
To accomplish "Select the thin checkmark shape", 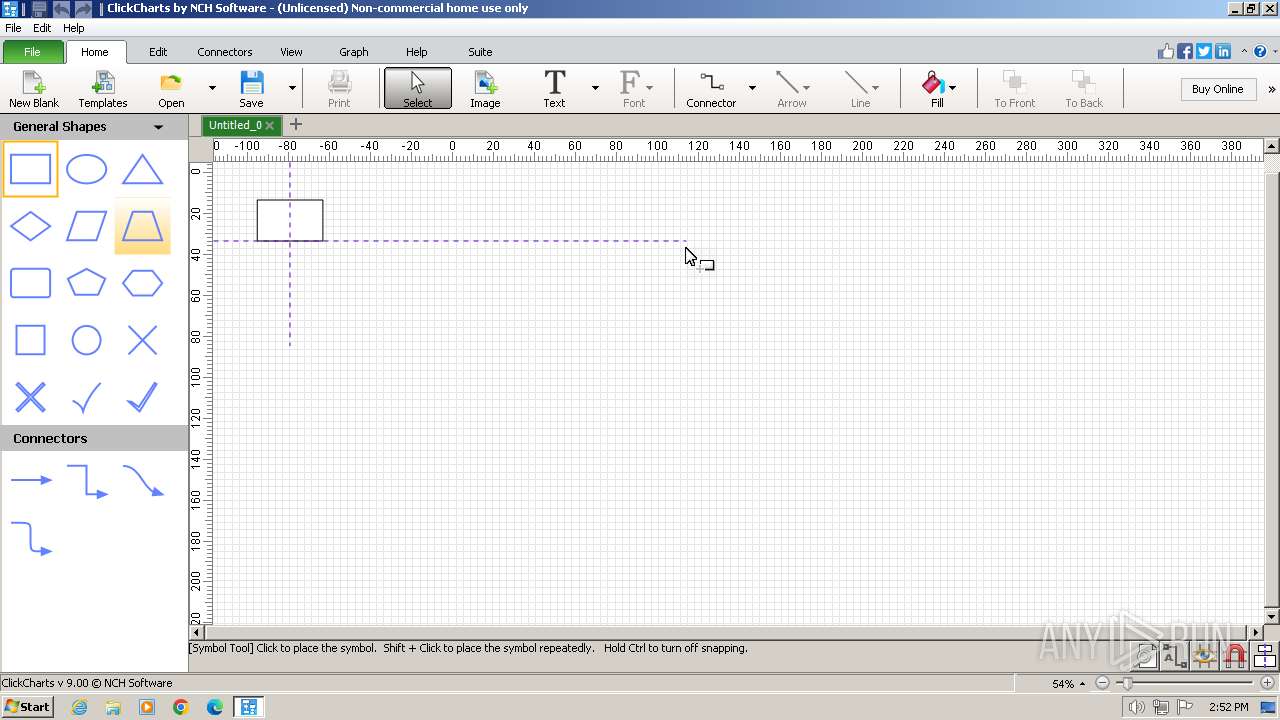I will pyautogui.click(x=86, y=397).
